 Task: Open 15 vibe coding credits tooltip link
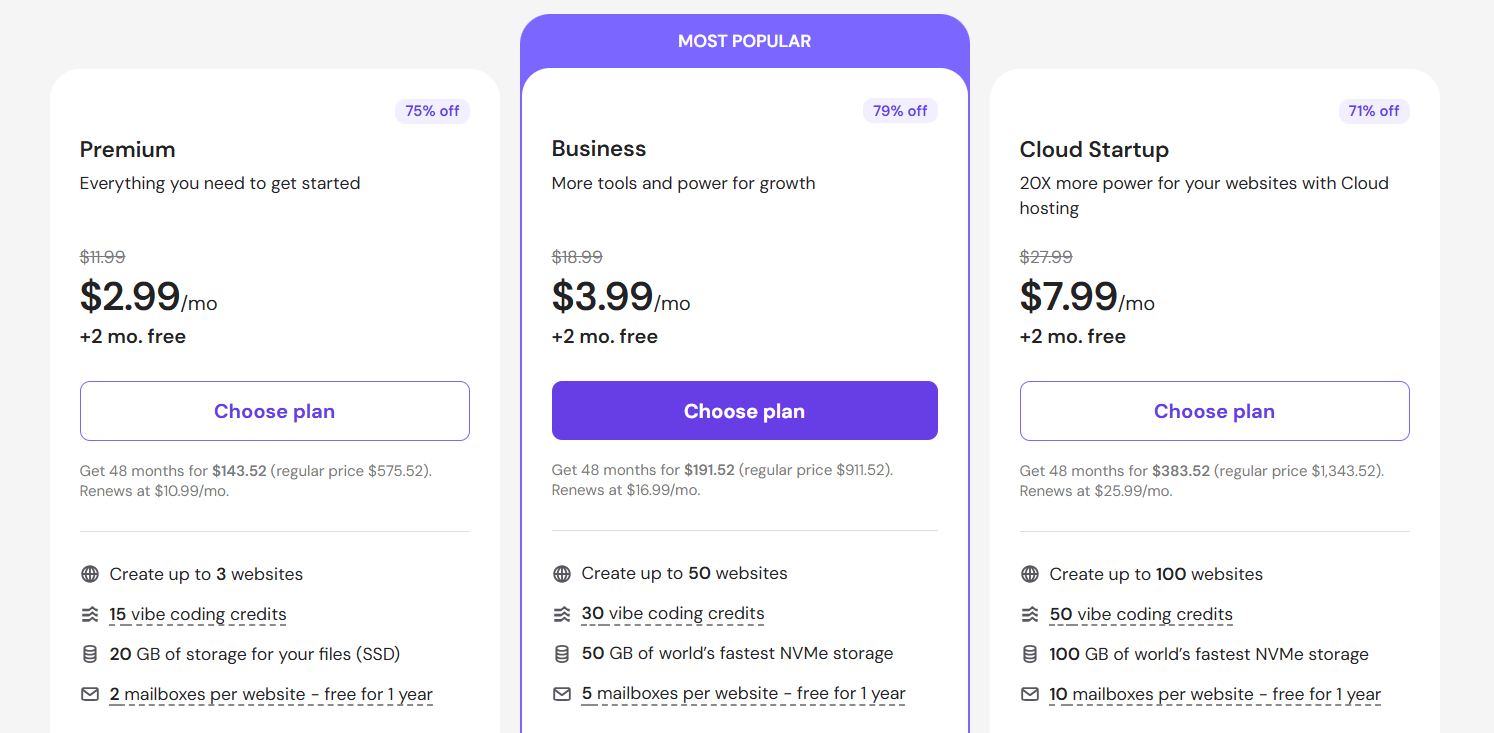pos(198,614)
